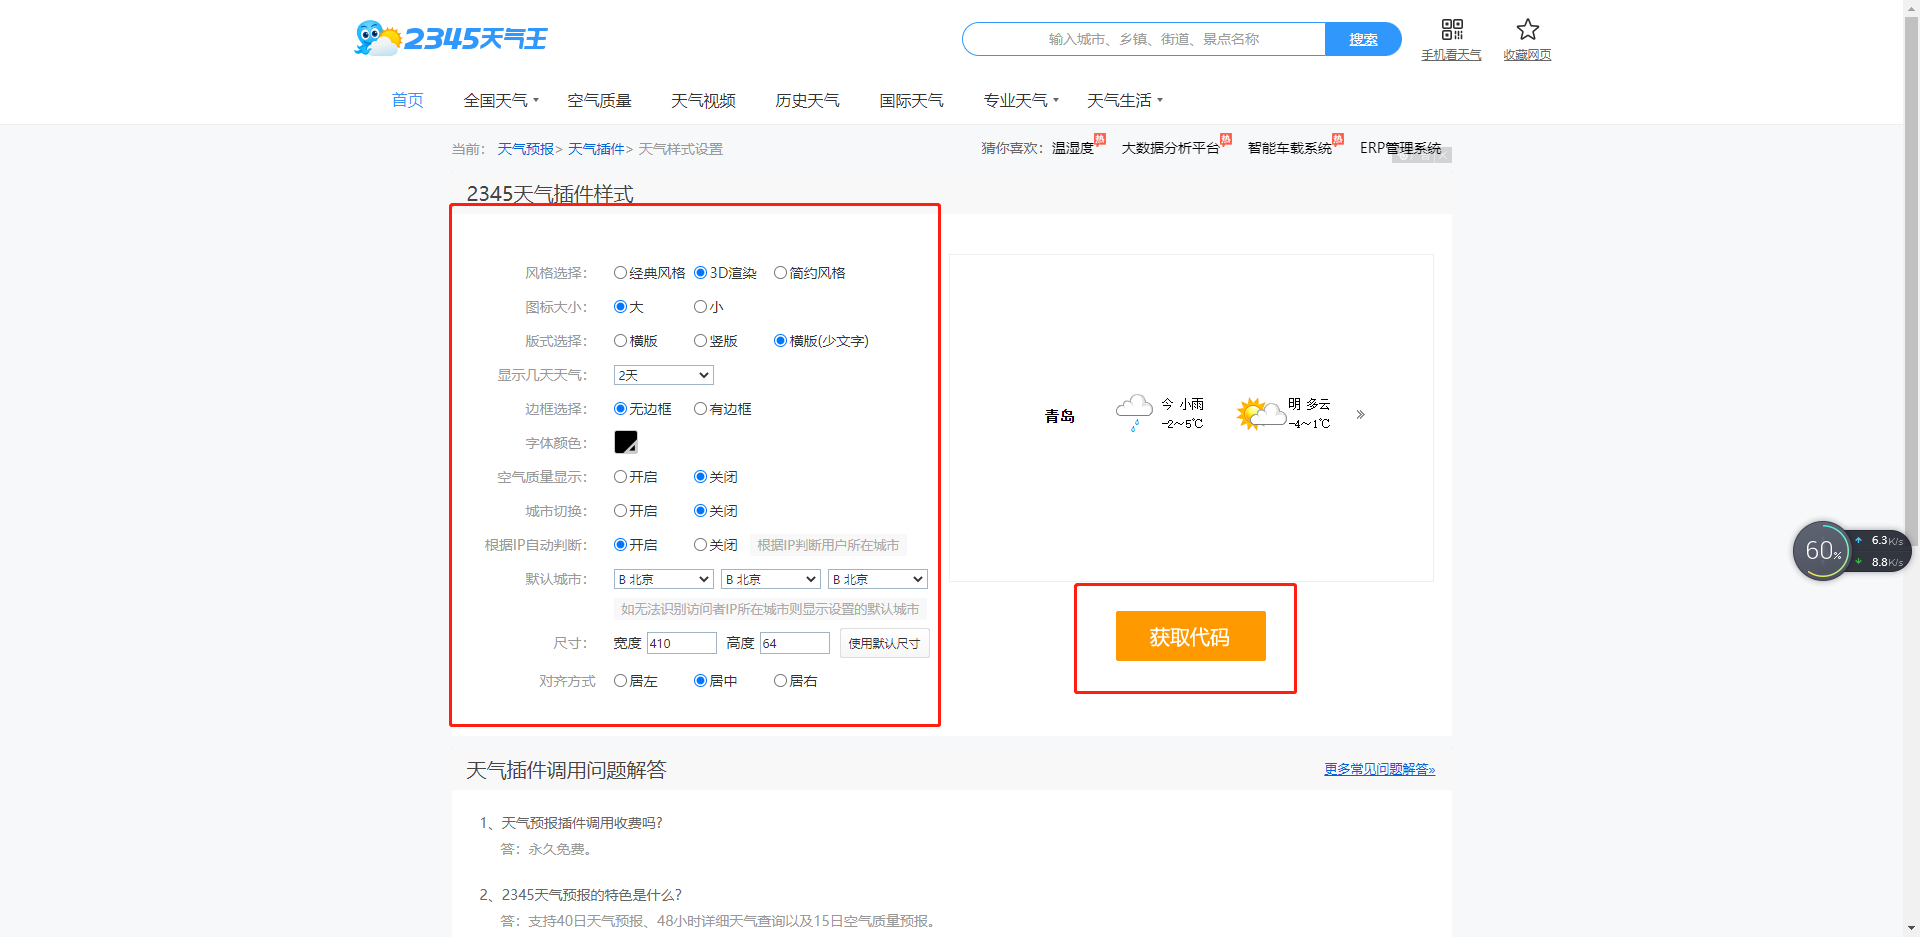The width and height of the screenshot is (1920, 937).
Task: Open 天气预报 breadcrumb link
Action: coord(525,149)
